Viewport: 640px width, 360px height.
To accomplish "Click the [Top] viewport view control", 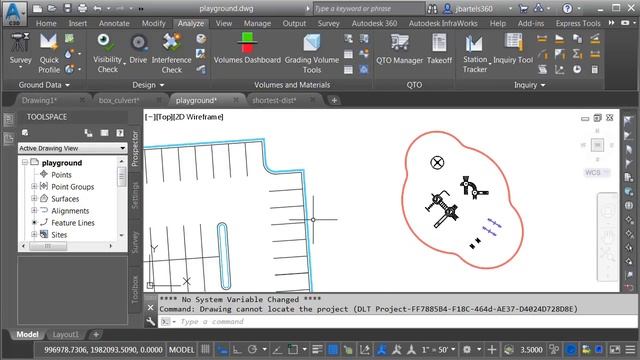I will coord(164,117).
